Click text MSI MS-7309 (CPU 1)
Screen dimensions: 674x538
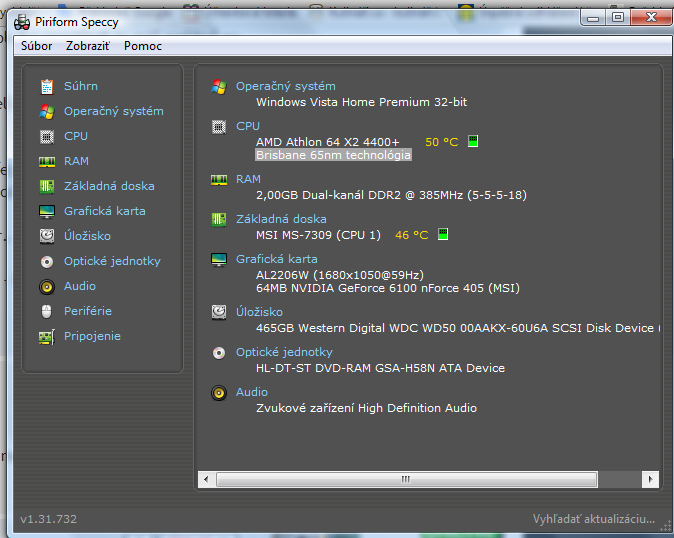318,235
